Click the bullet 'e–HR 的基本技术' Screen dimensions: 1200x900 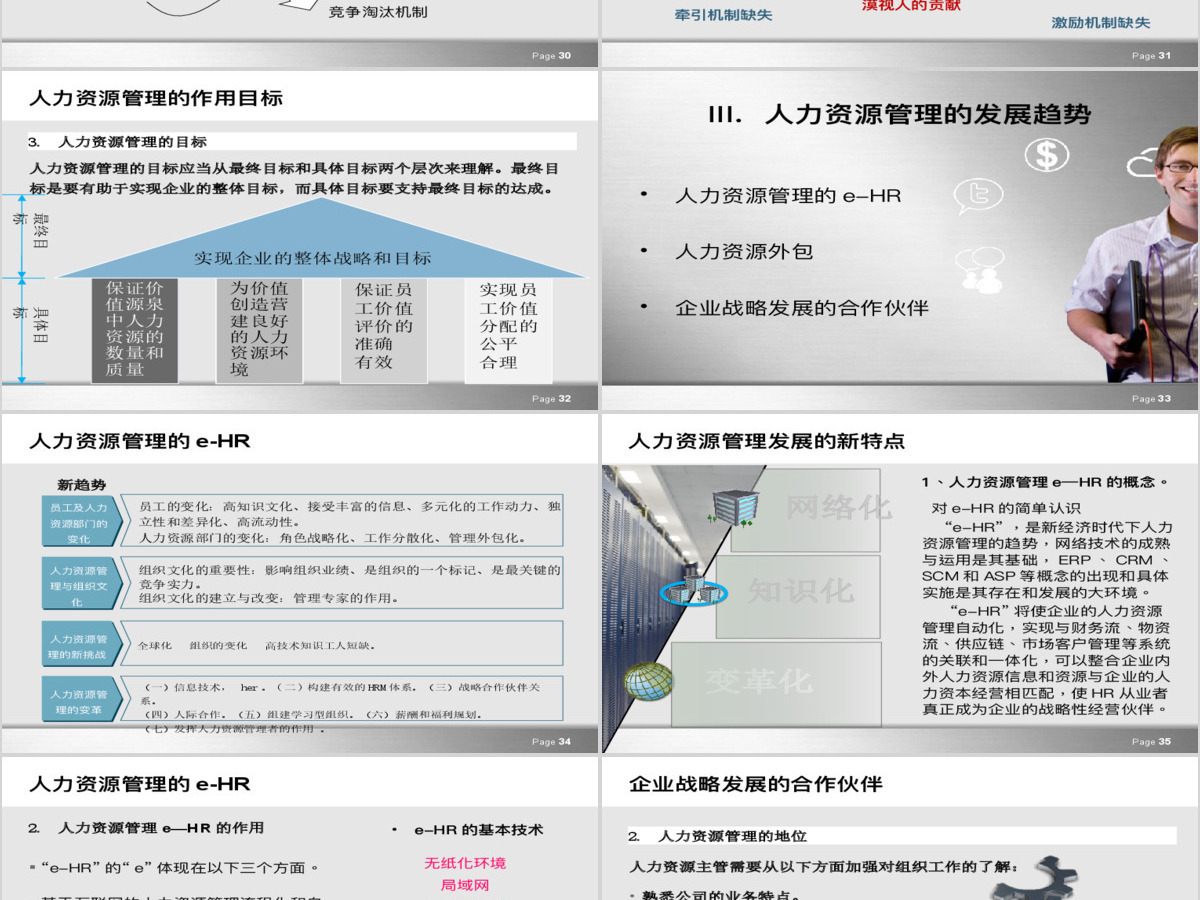click(478, 830)
